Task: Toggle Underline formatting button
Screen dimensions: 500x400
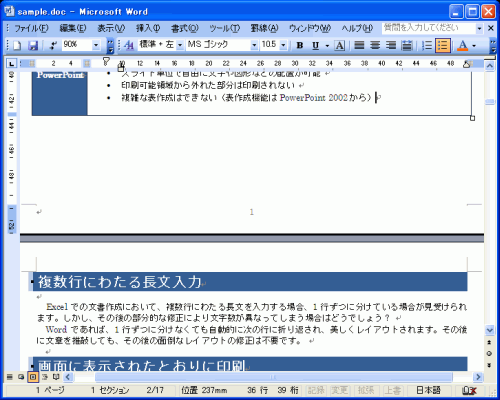Action: 316,45
